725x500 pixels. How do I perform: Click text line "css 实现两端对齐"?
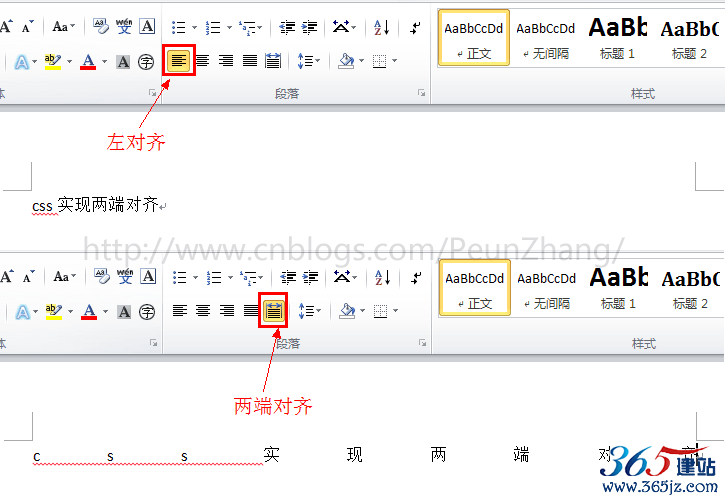coord(95,204)
